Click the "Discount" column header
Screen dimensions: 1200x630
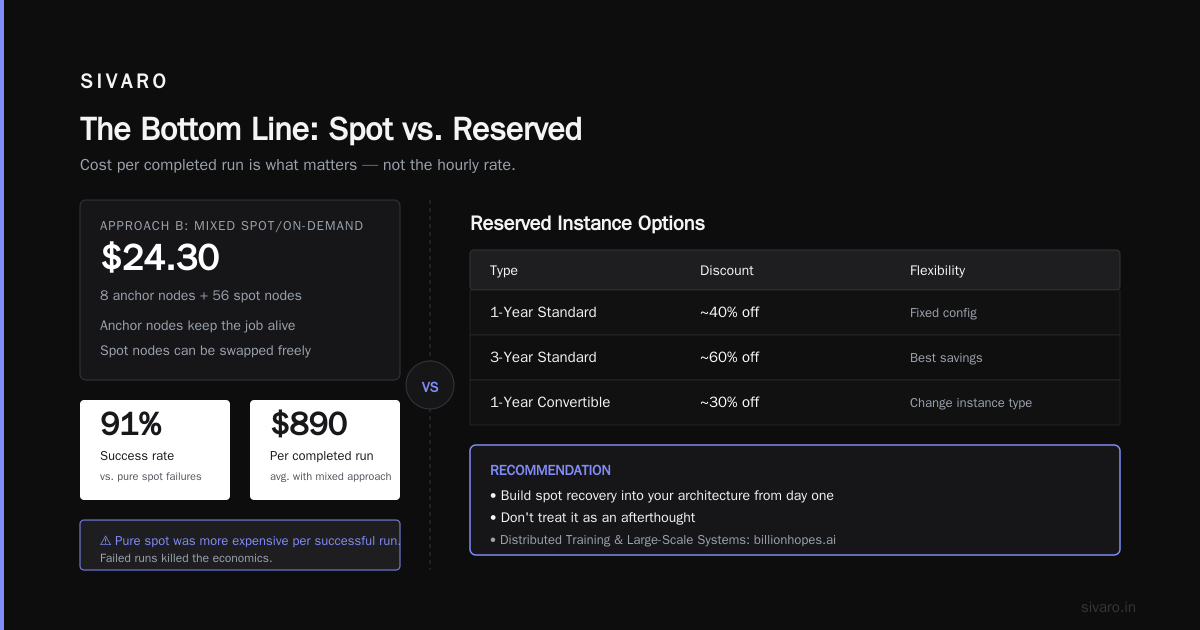727,270
